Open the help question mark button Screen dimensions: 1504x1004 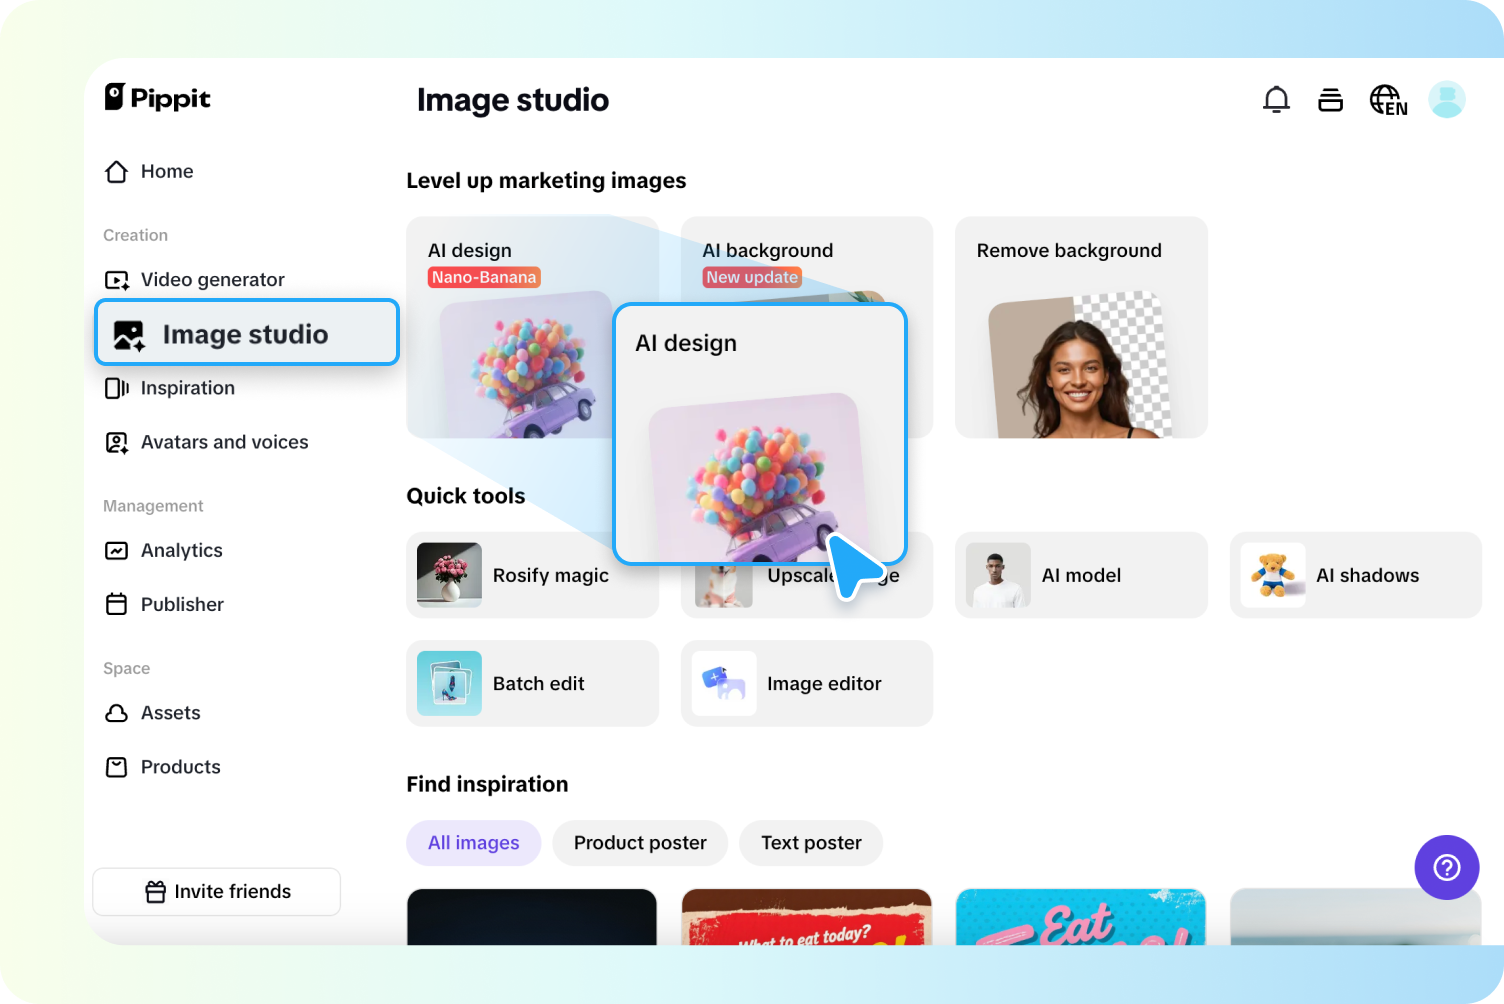click(x=1447, y=867)
